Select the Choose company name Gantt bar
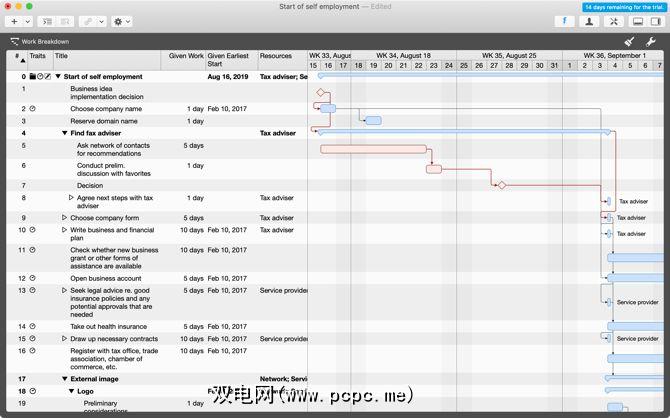The height and width of the screenshot is (418, 670). coord(328,109)
